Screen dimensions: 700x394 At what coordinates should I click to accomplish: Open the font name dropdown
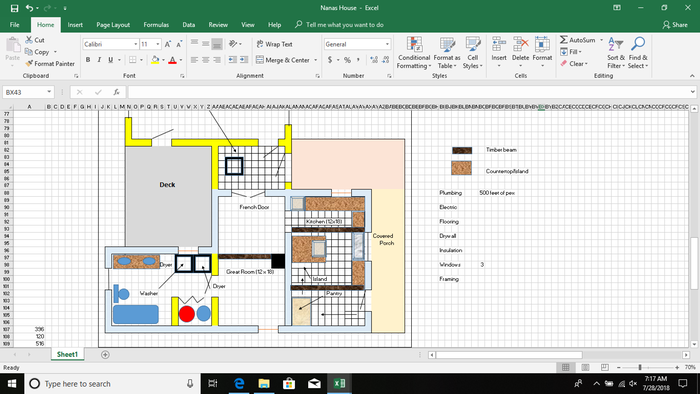(136, 44)
